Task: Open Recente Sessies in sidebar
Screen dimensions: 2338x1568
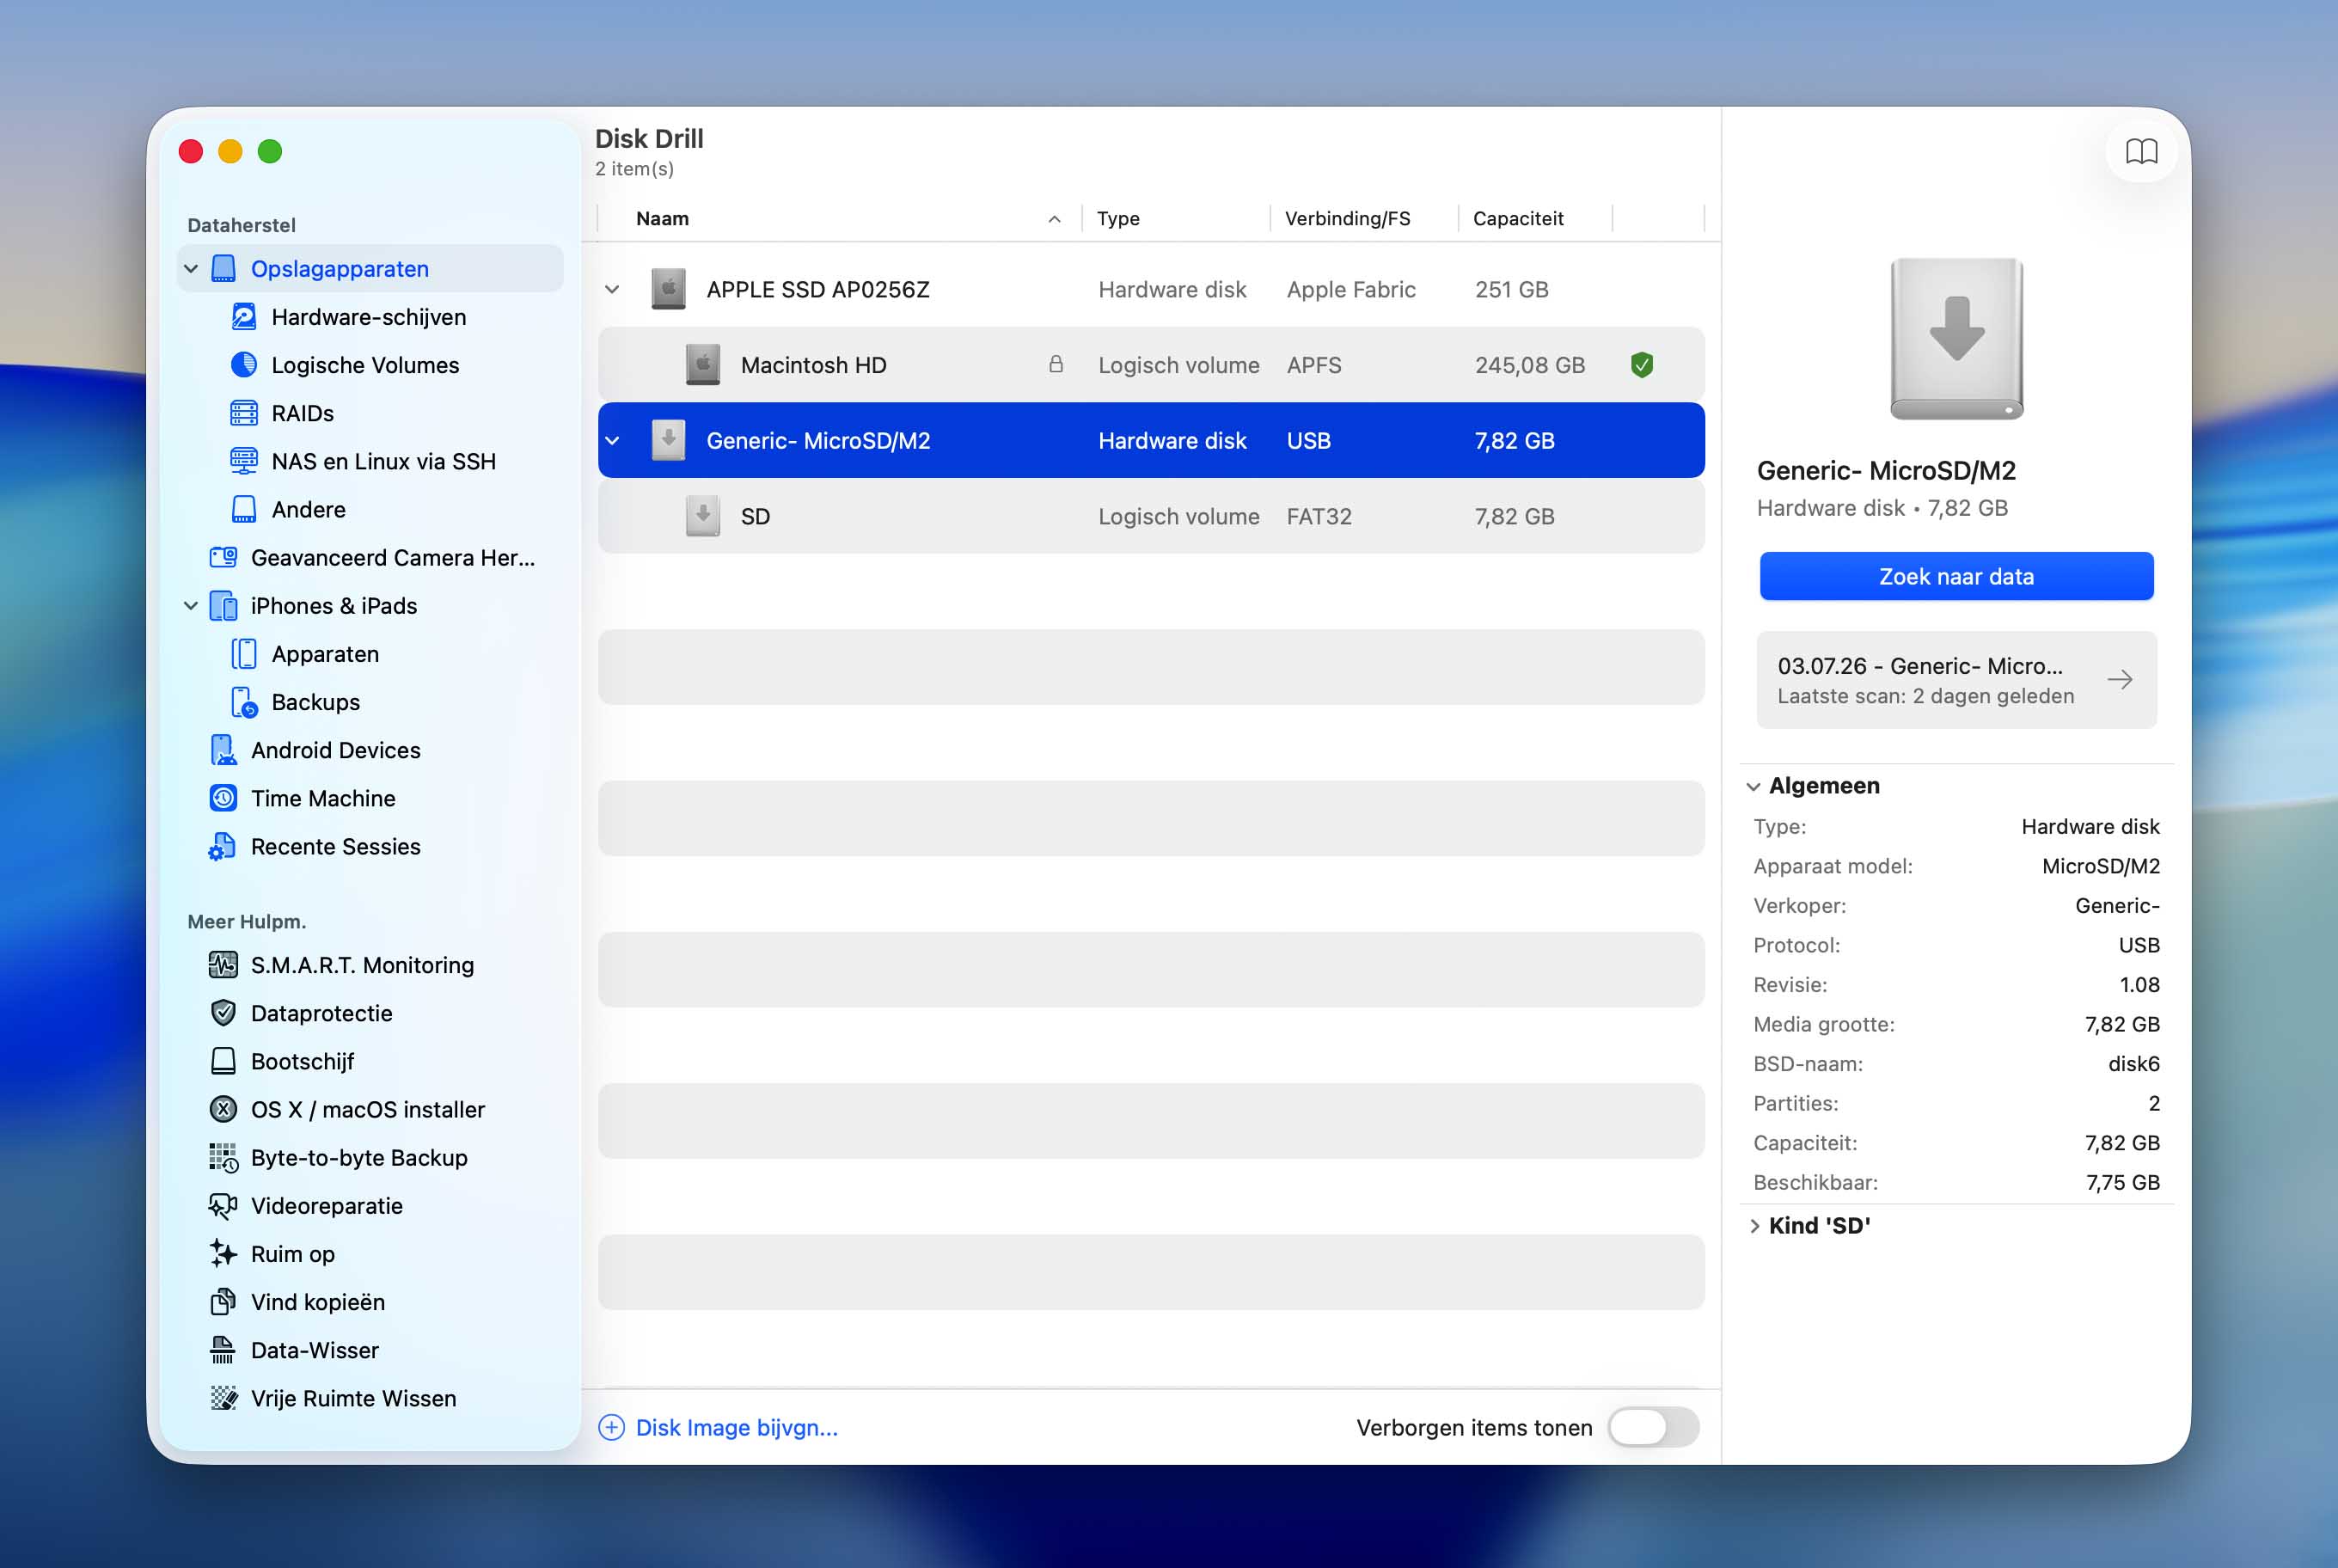Action: point(335,846)
